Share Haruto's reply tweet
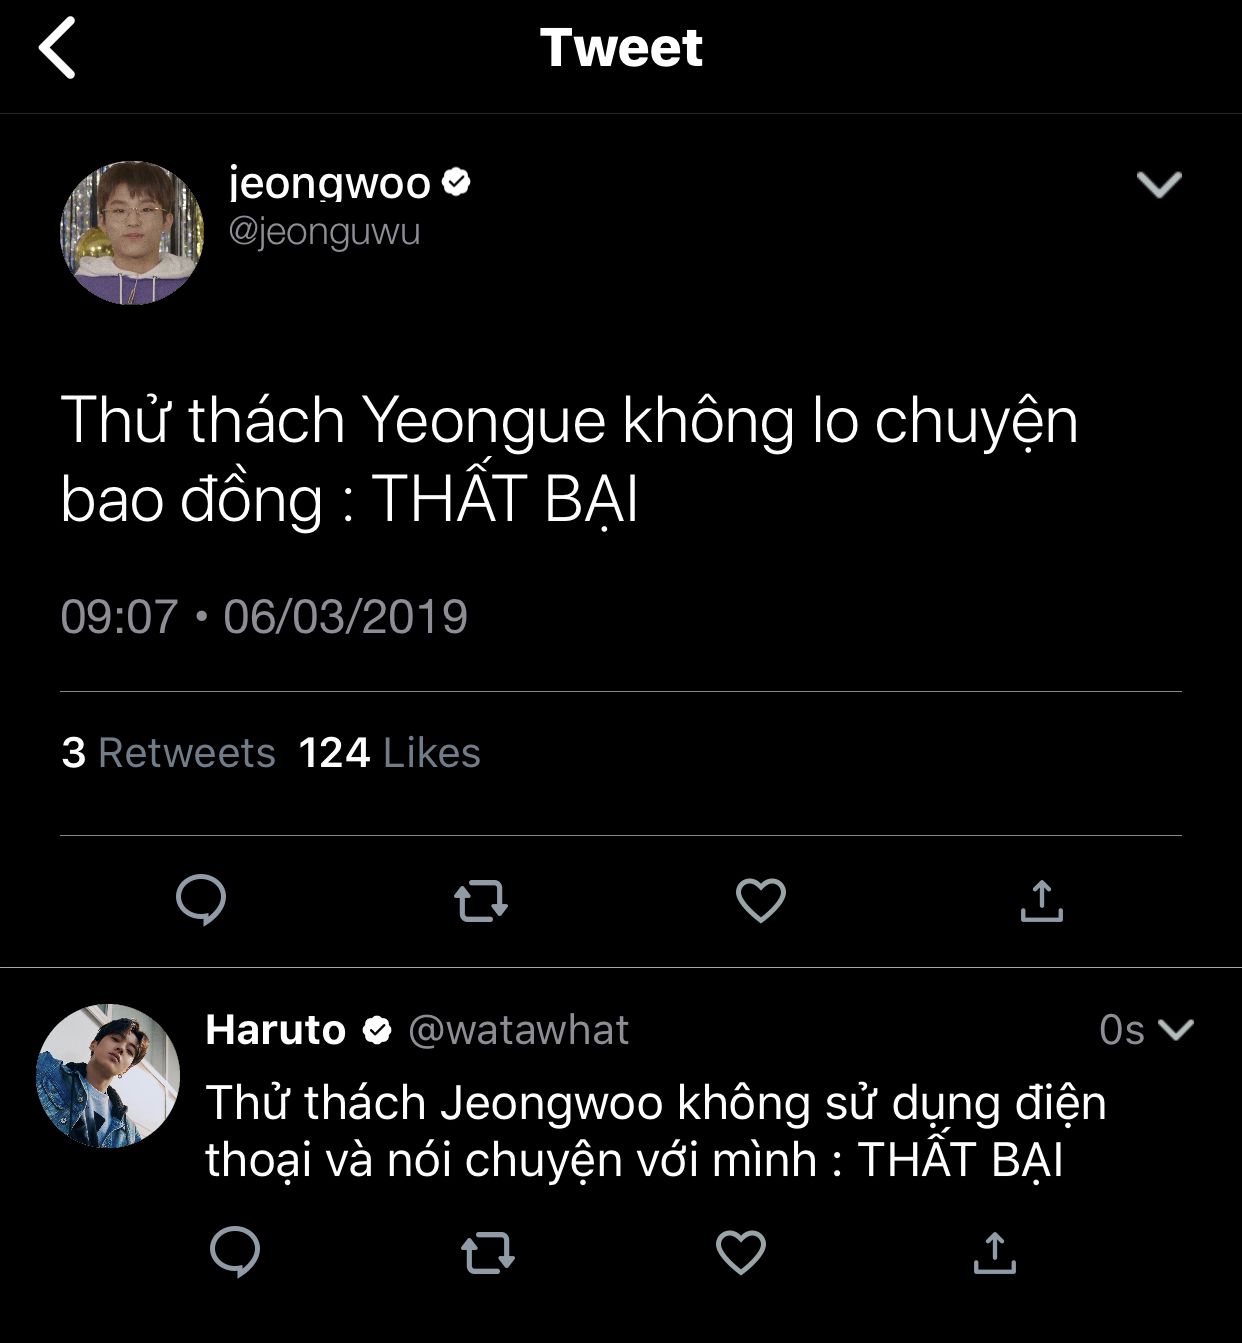Viewport: 1242px width, 1343px height. (994, 1252)
